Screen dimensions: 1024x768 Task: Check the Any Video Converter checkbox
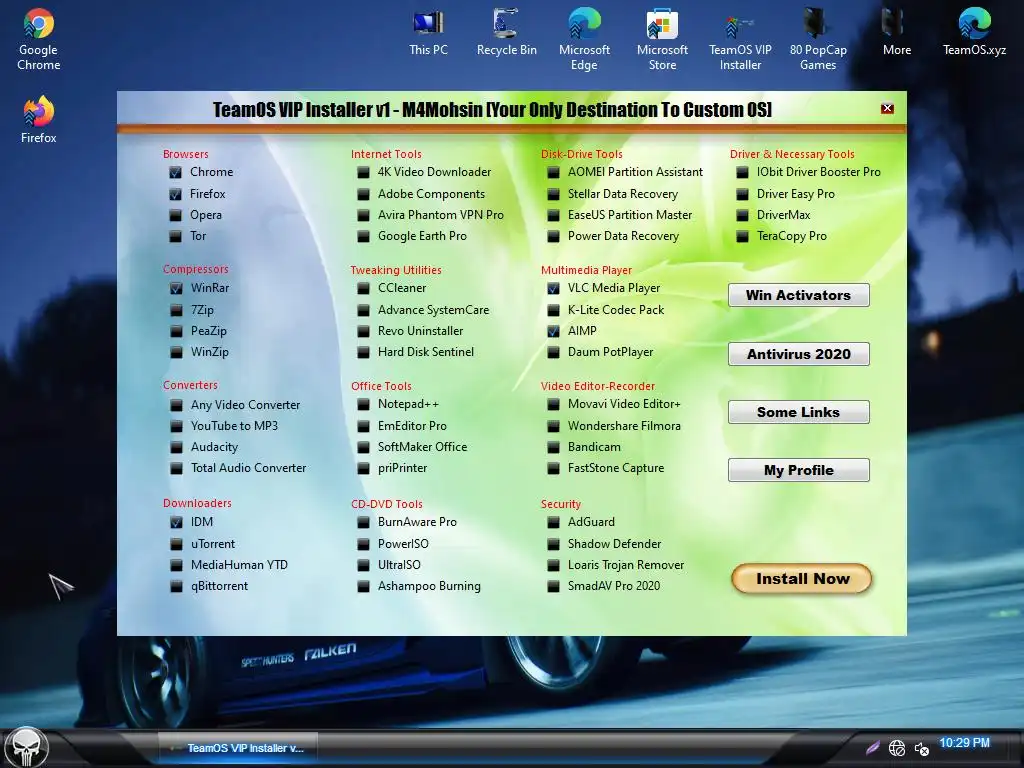pyautogui.click(x=176, y=405)
